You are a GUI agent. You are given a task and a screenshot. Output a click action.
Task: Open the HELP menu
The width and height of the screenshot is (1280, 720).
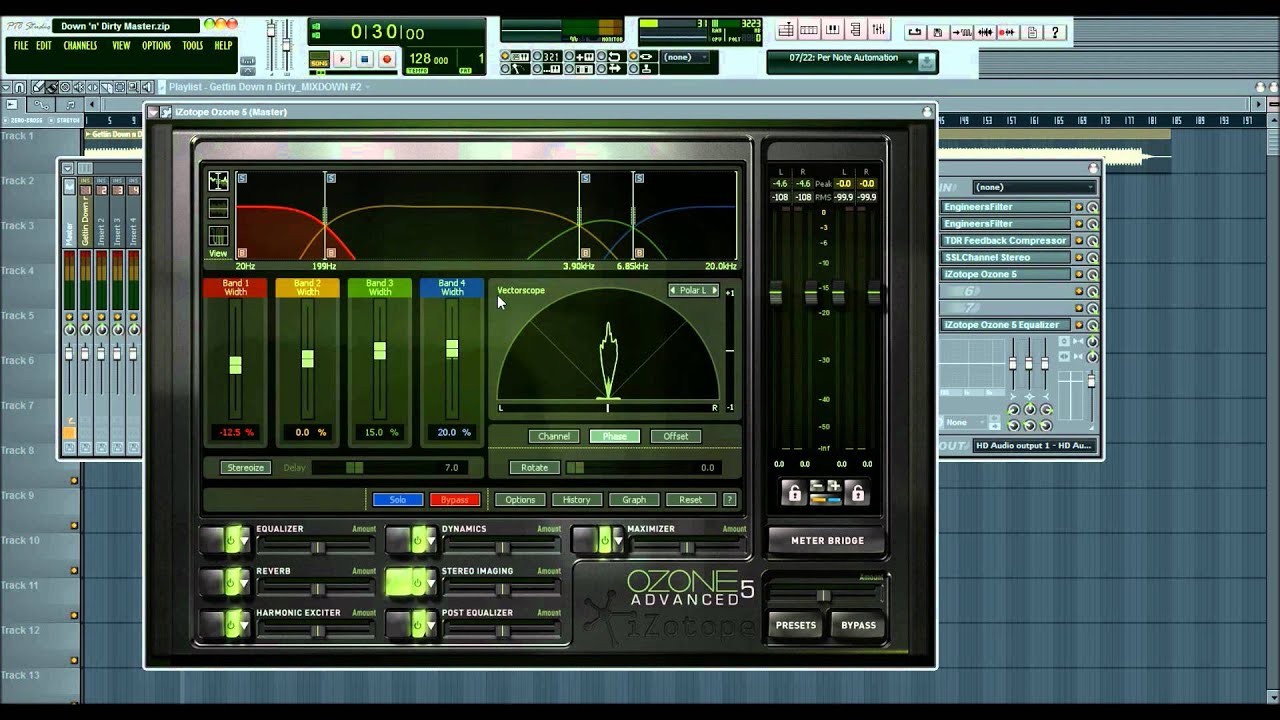(223, 46)
